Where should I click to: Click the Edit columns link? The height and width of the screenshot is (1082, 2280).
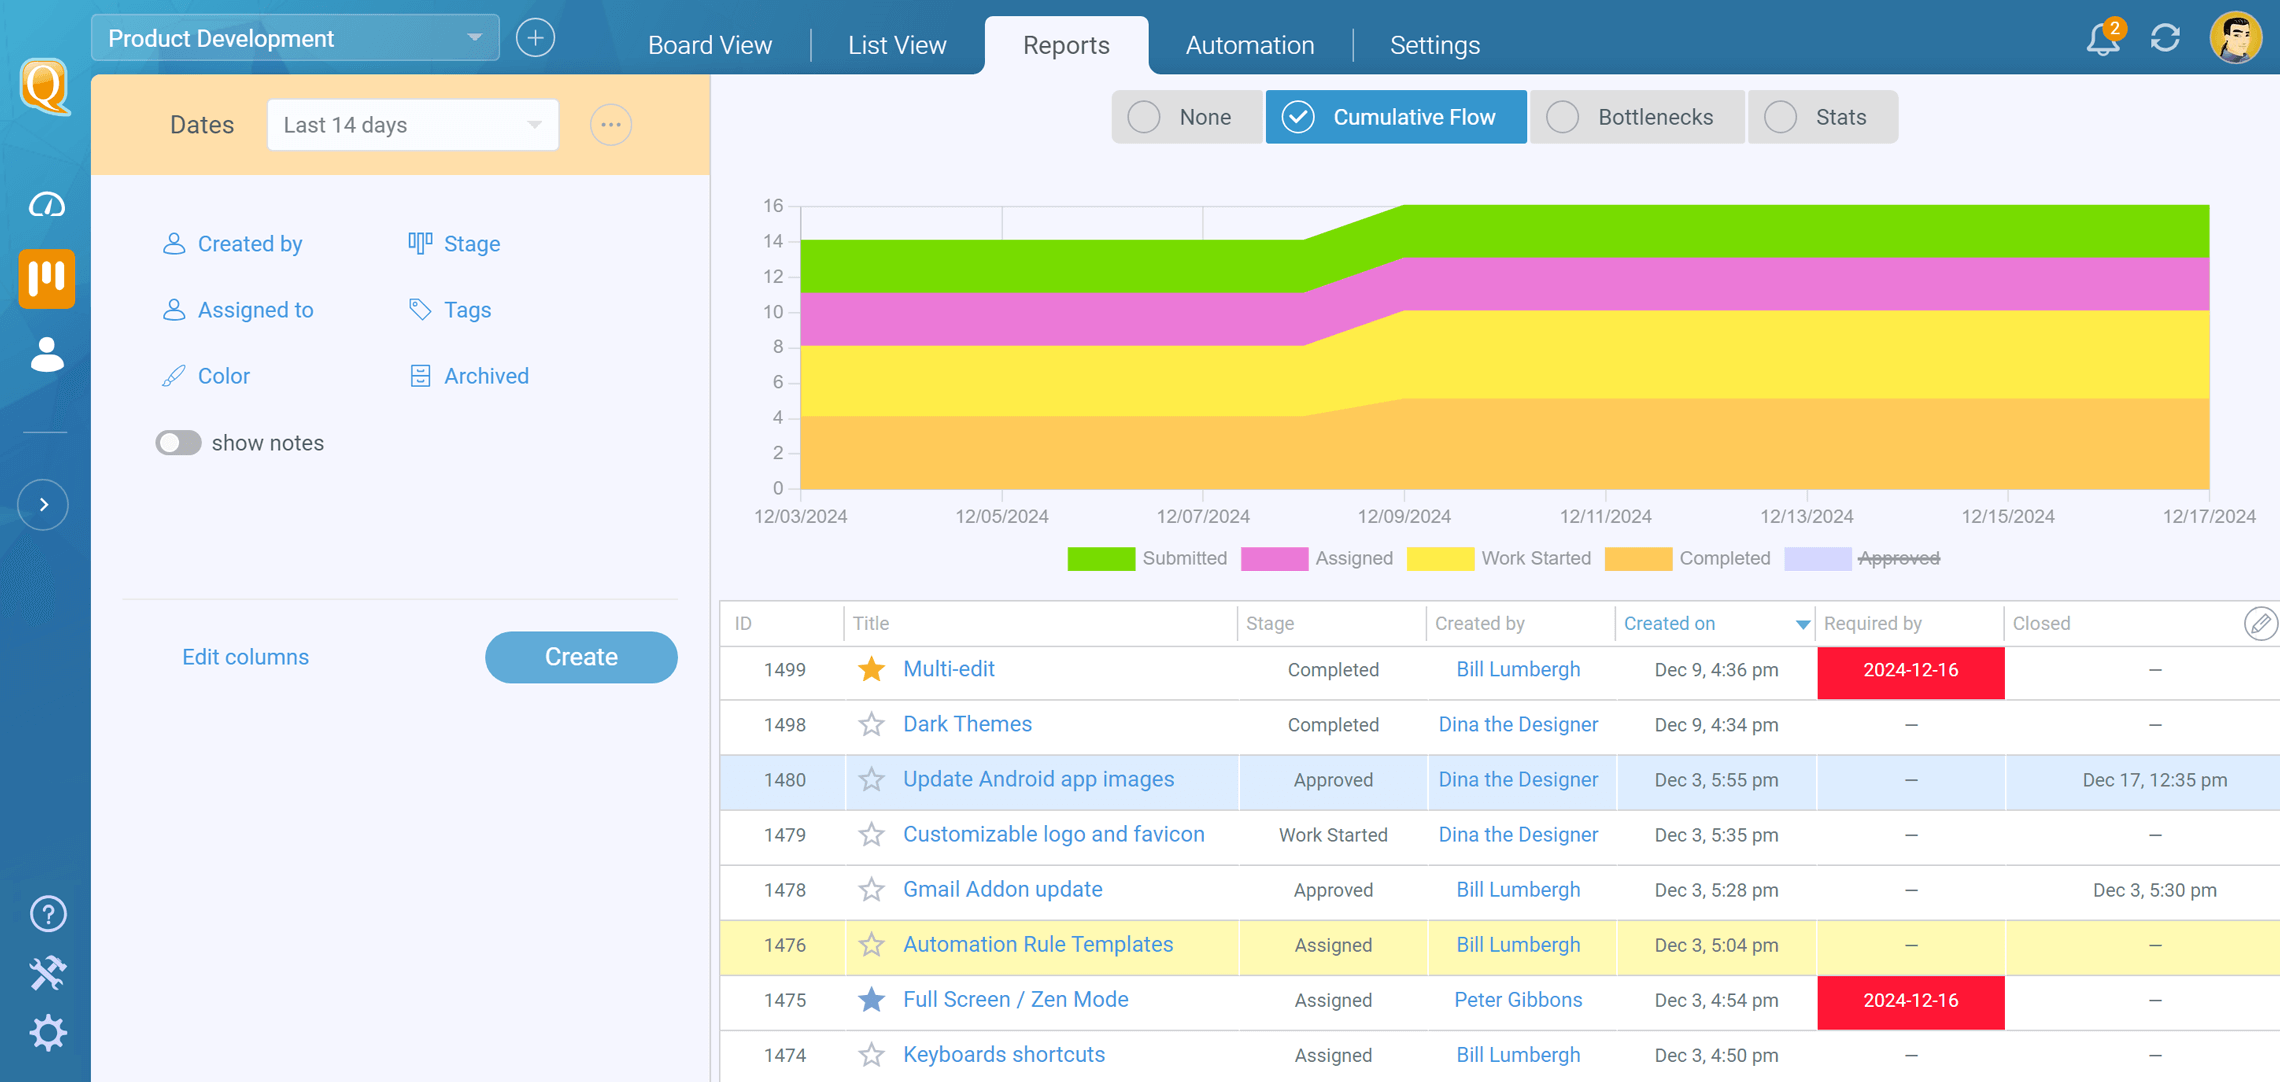pyautogui.click(x=245, y=657)
